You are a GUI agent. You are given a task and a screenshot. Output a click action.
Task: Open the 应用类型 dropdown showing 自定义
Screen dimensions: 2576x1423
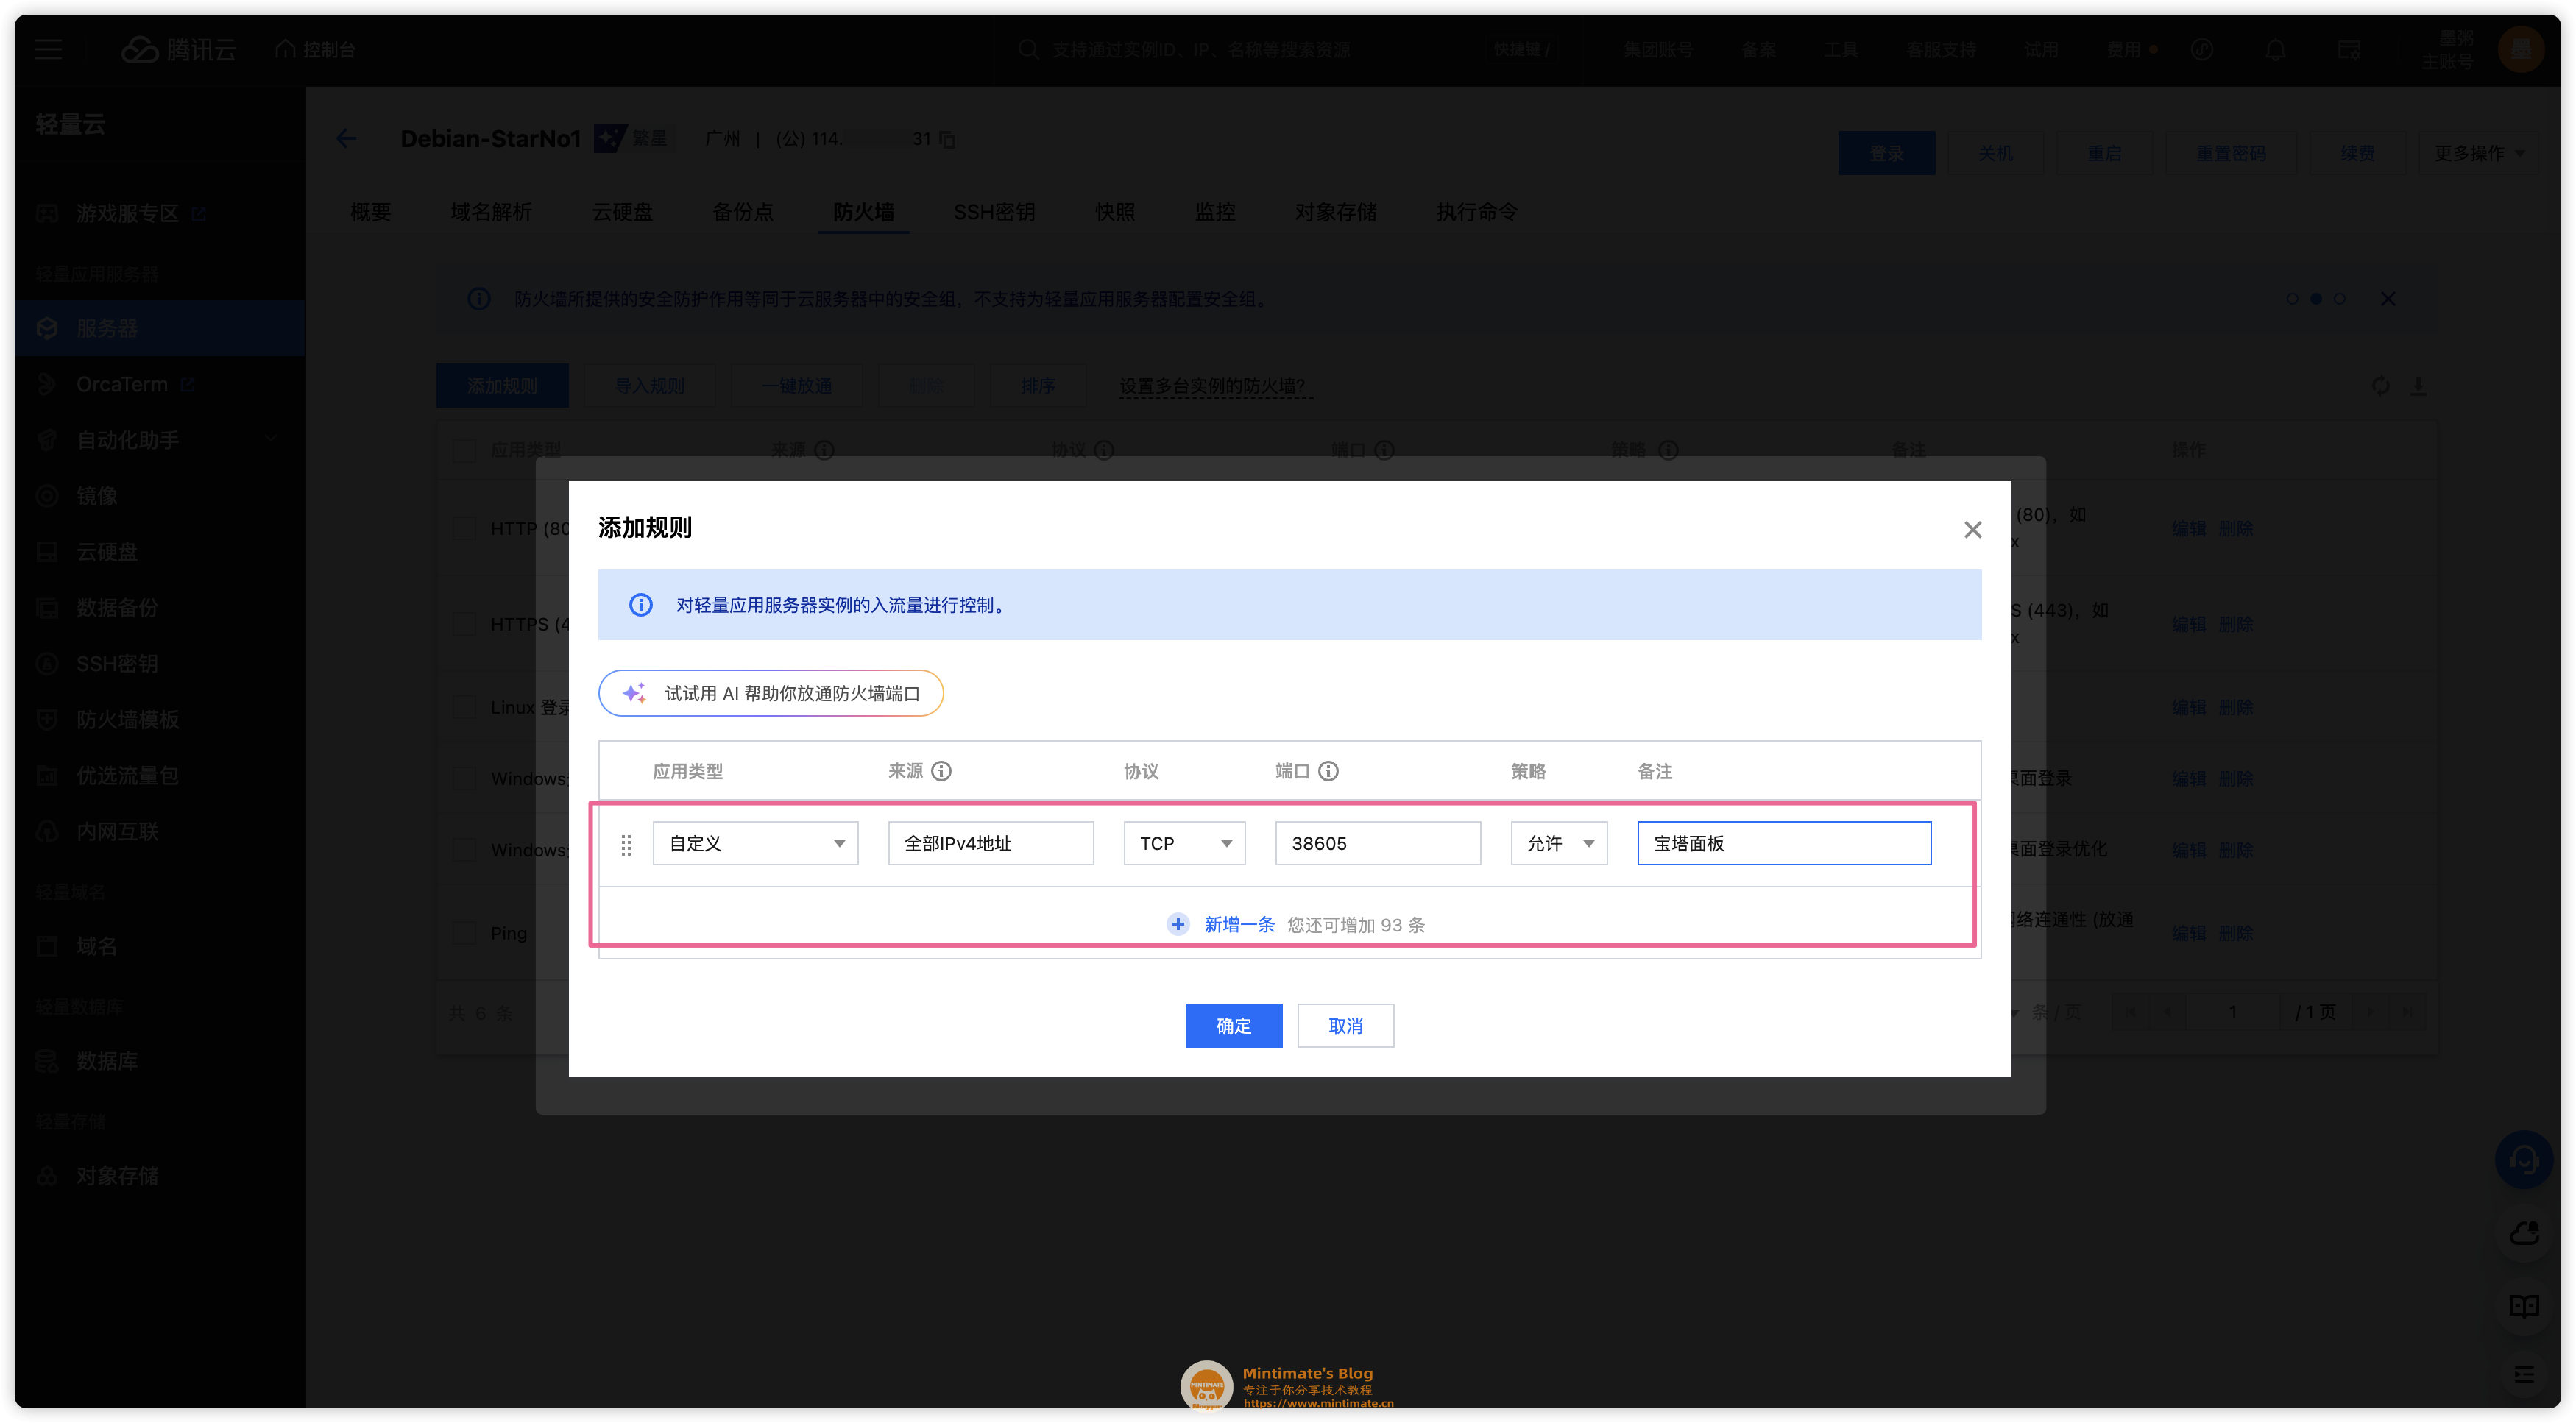(755, 843)
